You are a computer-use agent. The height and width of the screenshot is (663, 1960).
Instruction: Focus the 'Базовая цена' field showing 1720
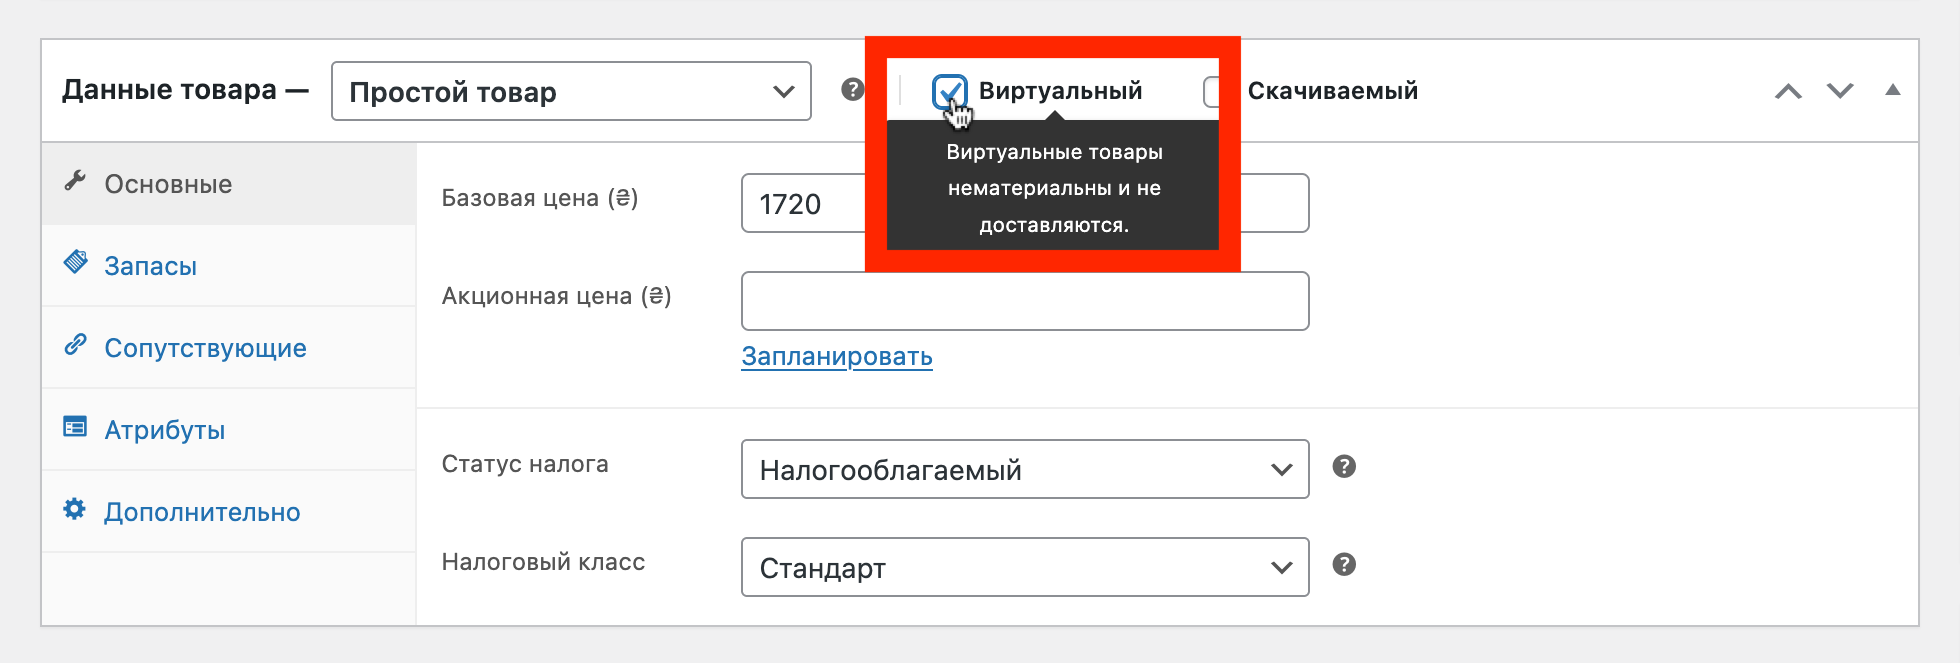pos(1025,203)
